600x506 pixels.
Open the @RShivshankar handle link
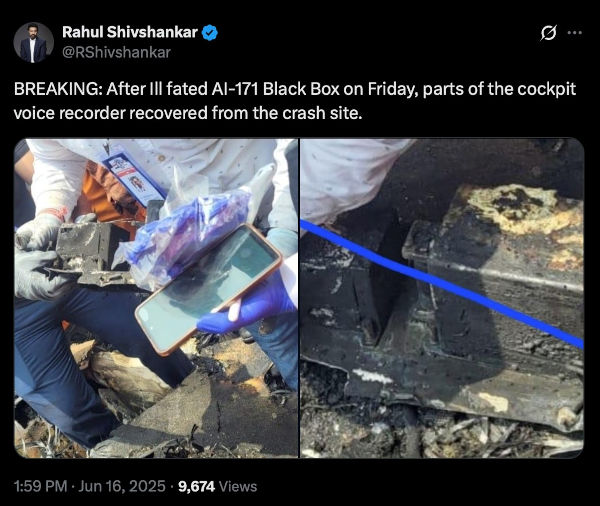(116, 52)
